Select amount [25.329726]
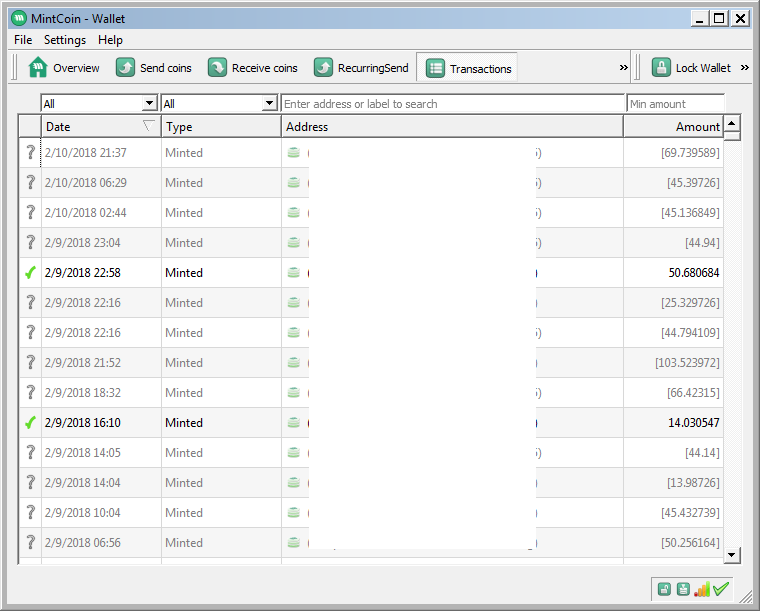This screenshot has height=611, width=760. click(690, 303)
